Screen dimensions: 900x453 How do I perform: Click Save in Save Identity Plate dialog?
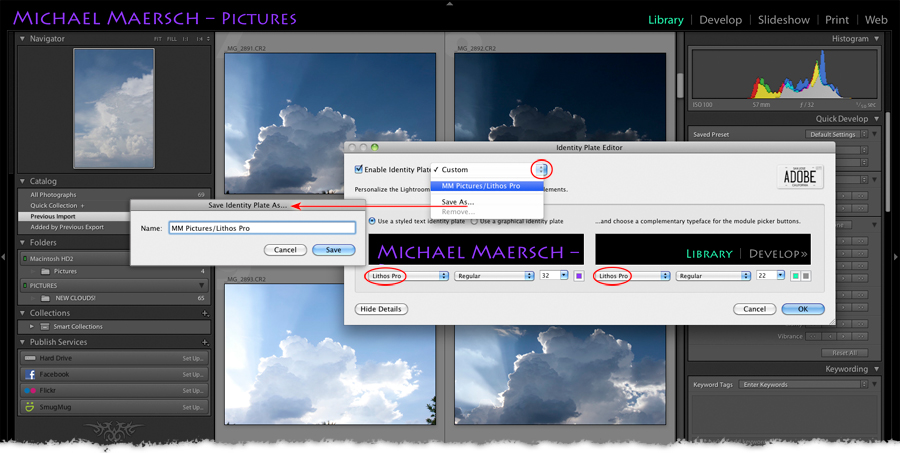tap(333, 250)
